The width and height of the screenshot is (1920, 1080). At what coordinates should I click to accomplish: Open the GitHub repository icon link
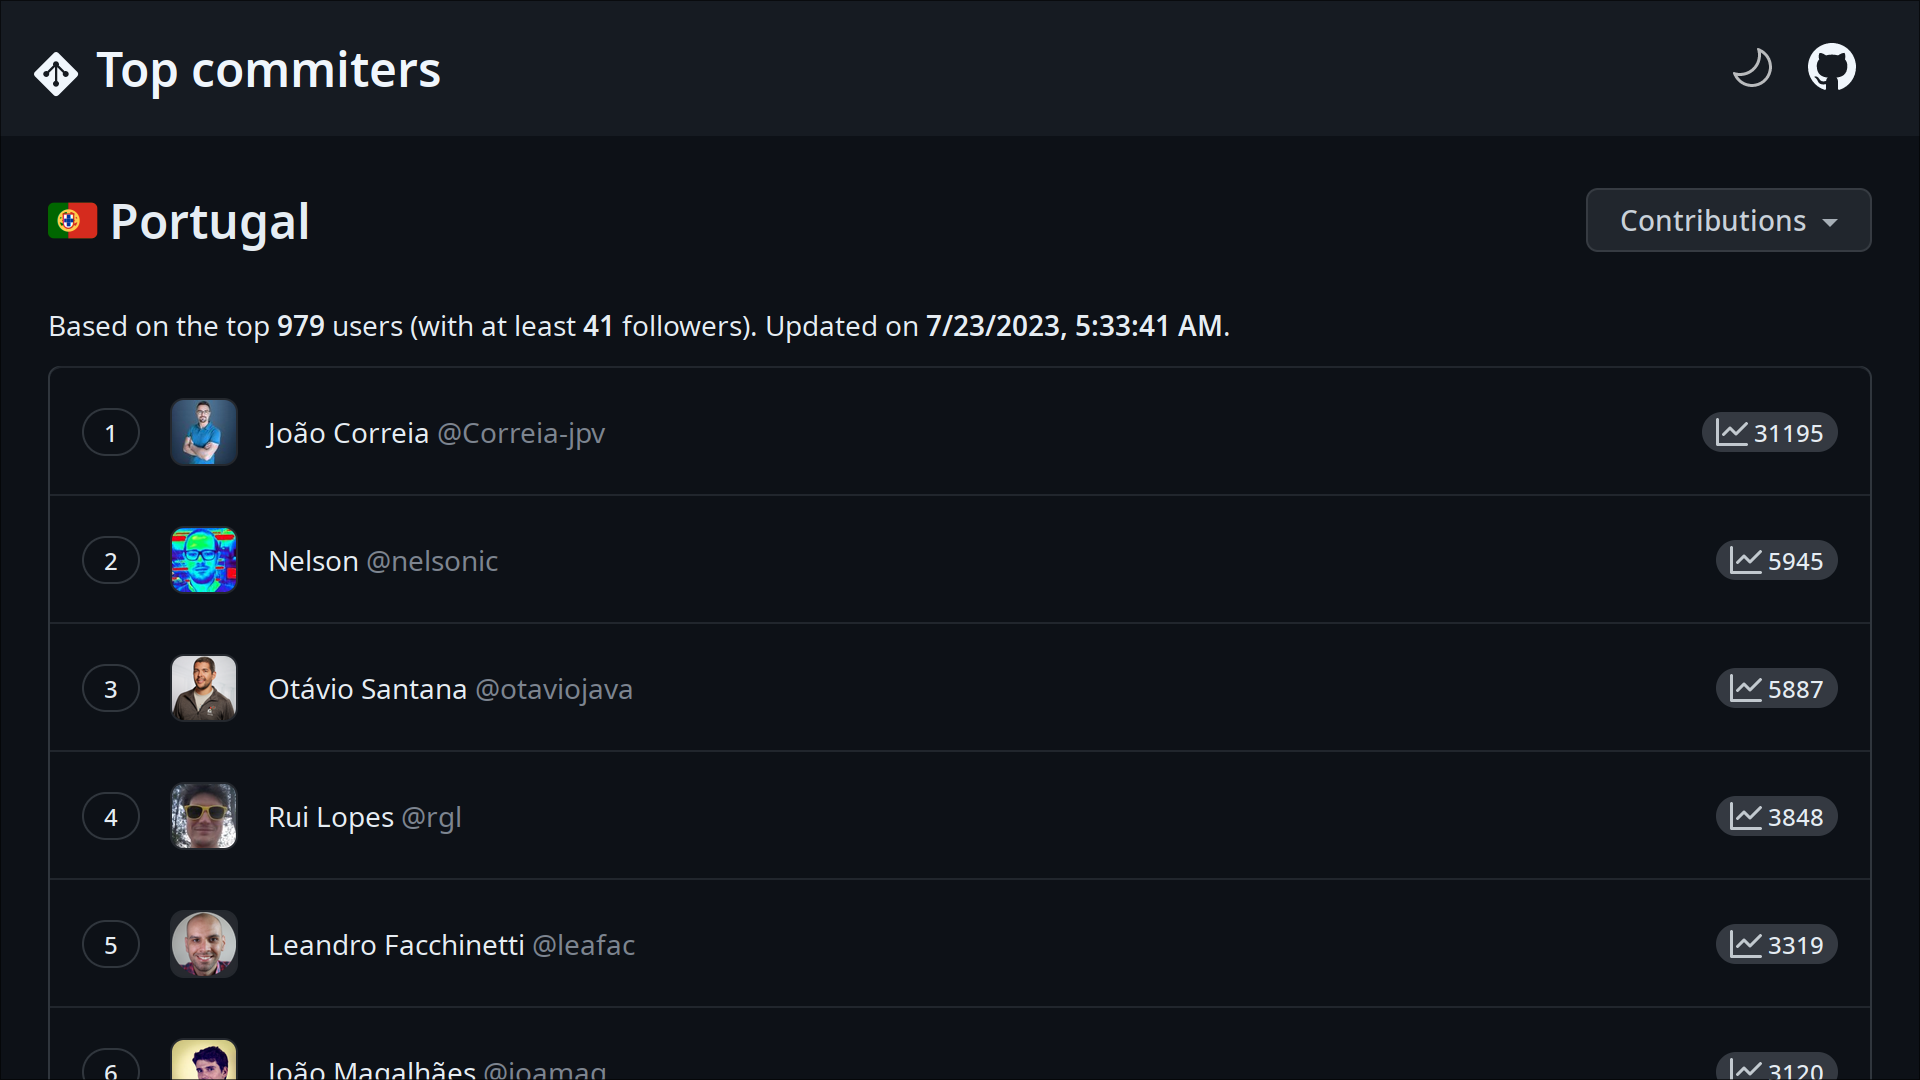pyautogui.click(x=1831, y=68)
